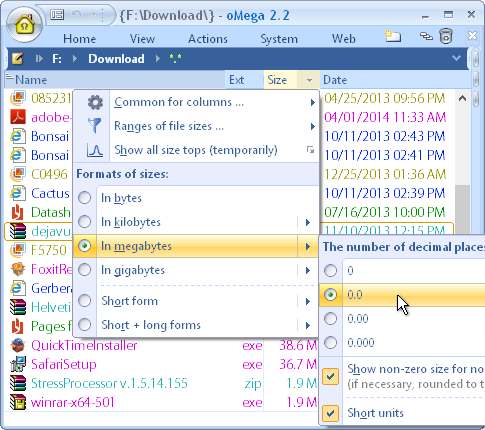
Task: Sort by the Date column header
Action: tap(395, 80)
